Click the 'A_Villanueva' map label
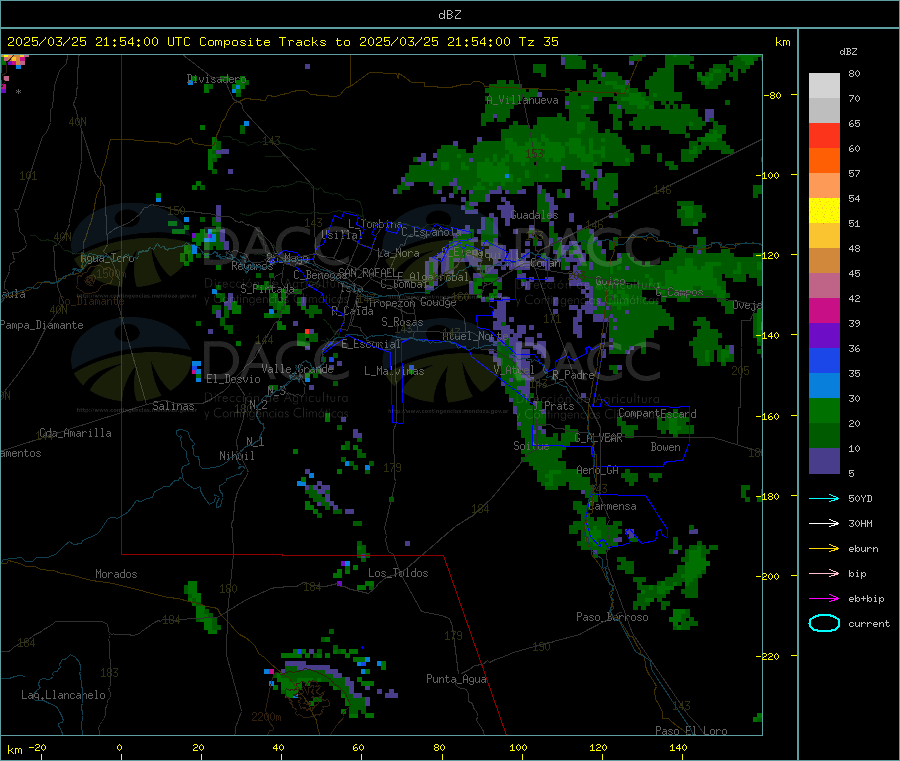Screen dimensions: 900x761 (522, 100)
